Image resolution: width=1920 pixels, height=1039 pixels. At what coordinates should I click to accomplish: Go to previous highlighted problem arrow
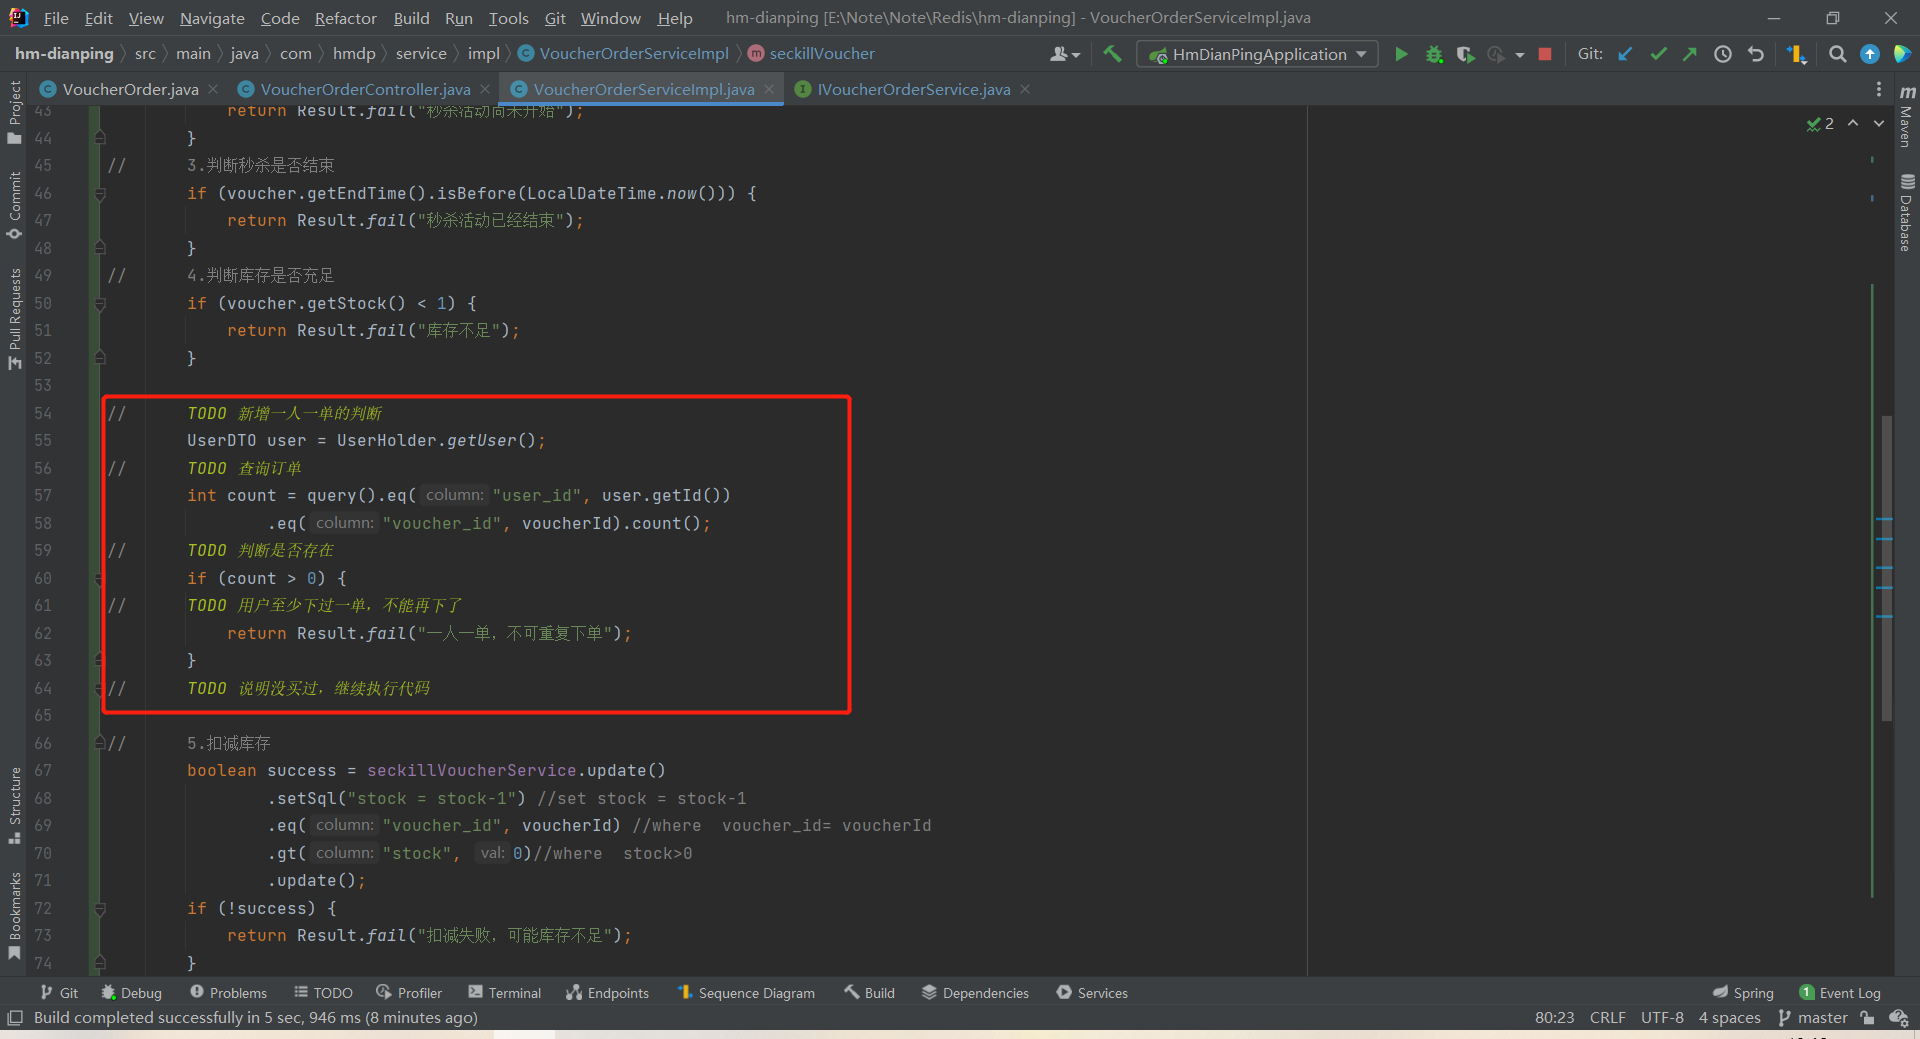1853,123
